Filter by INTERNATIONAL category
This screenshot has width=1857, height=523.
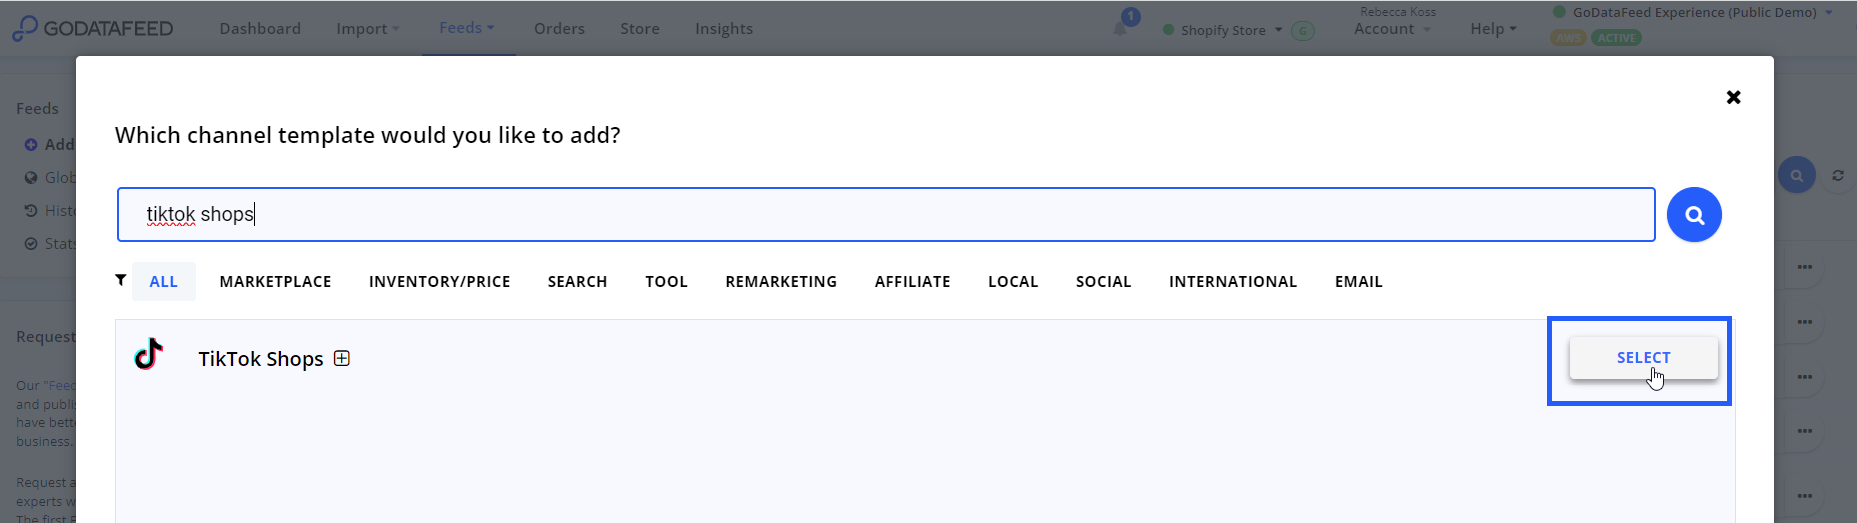point(1232,282)
